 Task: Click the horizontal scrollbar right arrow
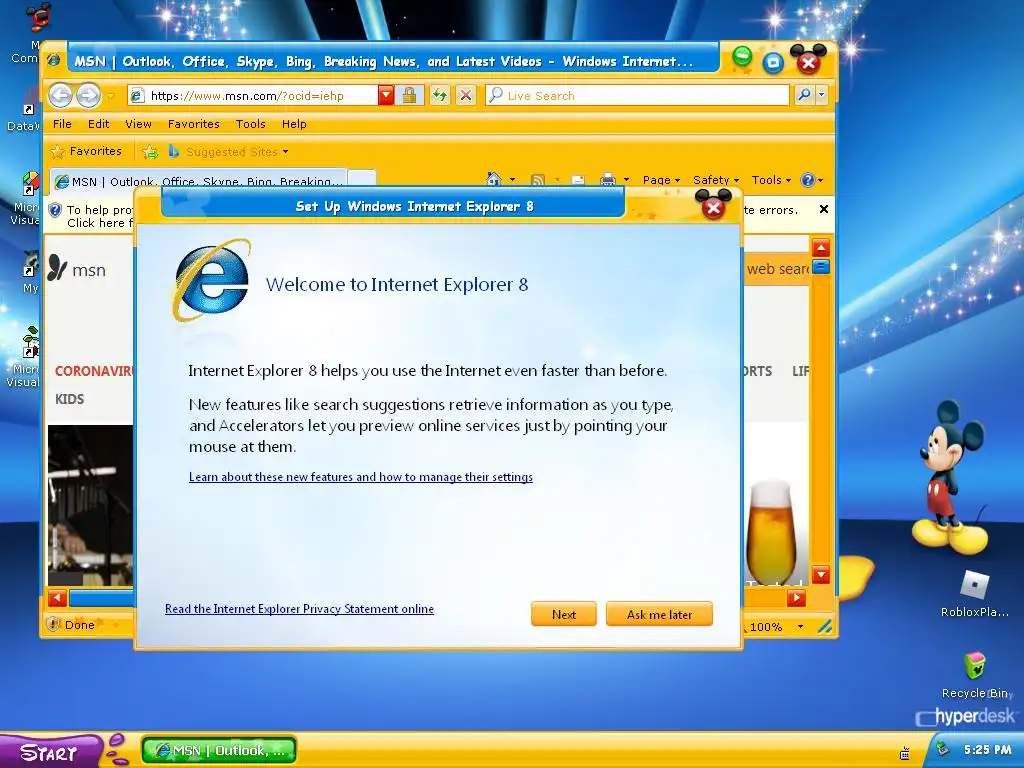(x=796, y=598)
